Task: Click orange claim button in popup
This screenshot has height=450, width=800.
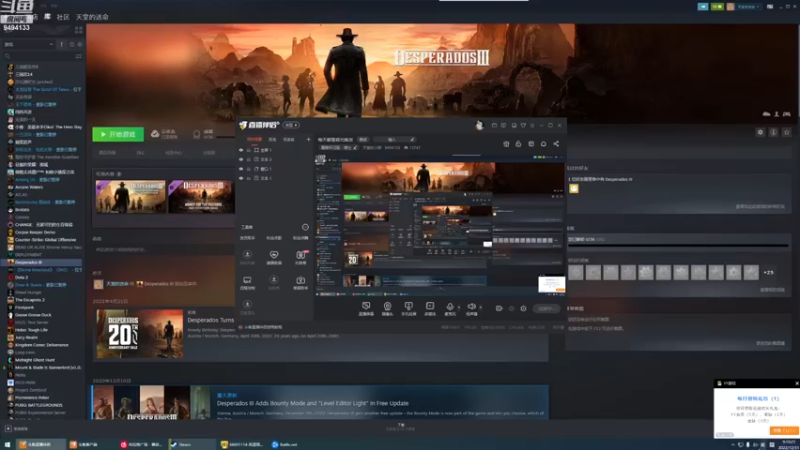Action: tap(784, 431)
